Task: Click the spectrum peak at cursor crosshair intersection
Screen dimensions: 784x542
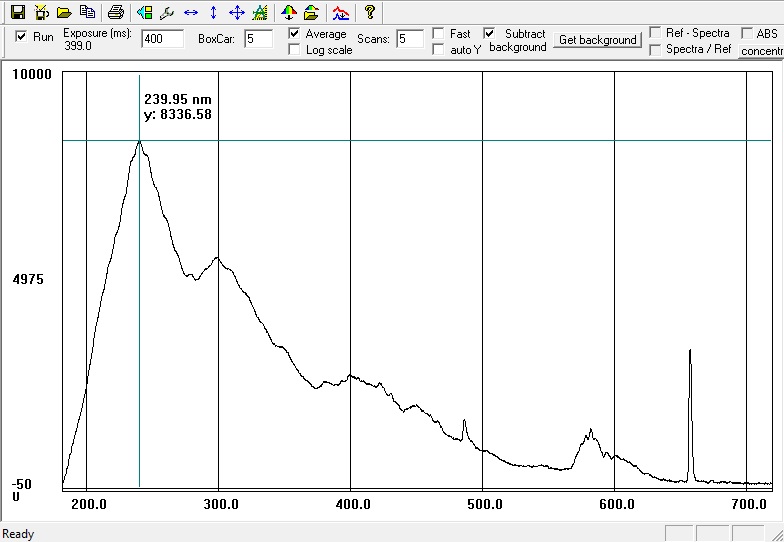Action: [x=140, y=141]
